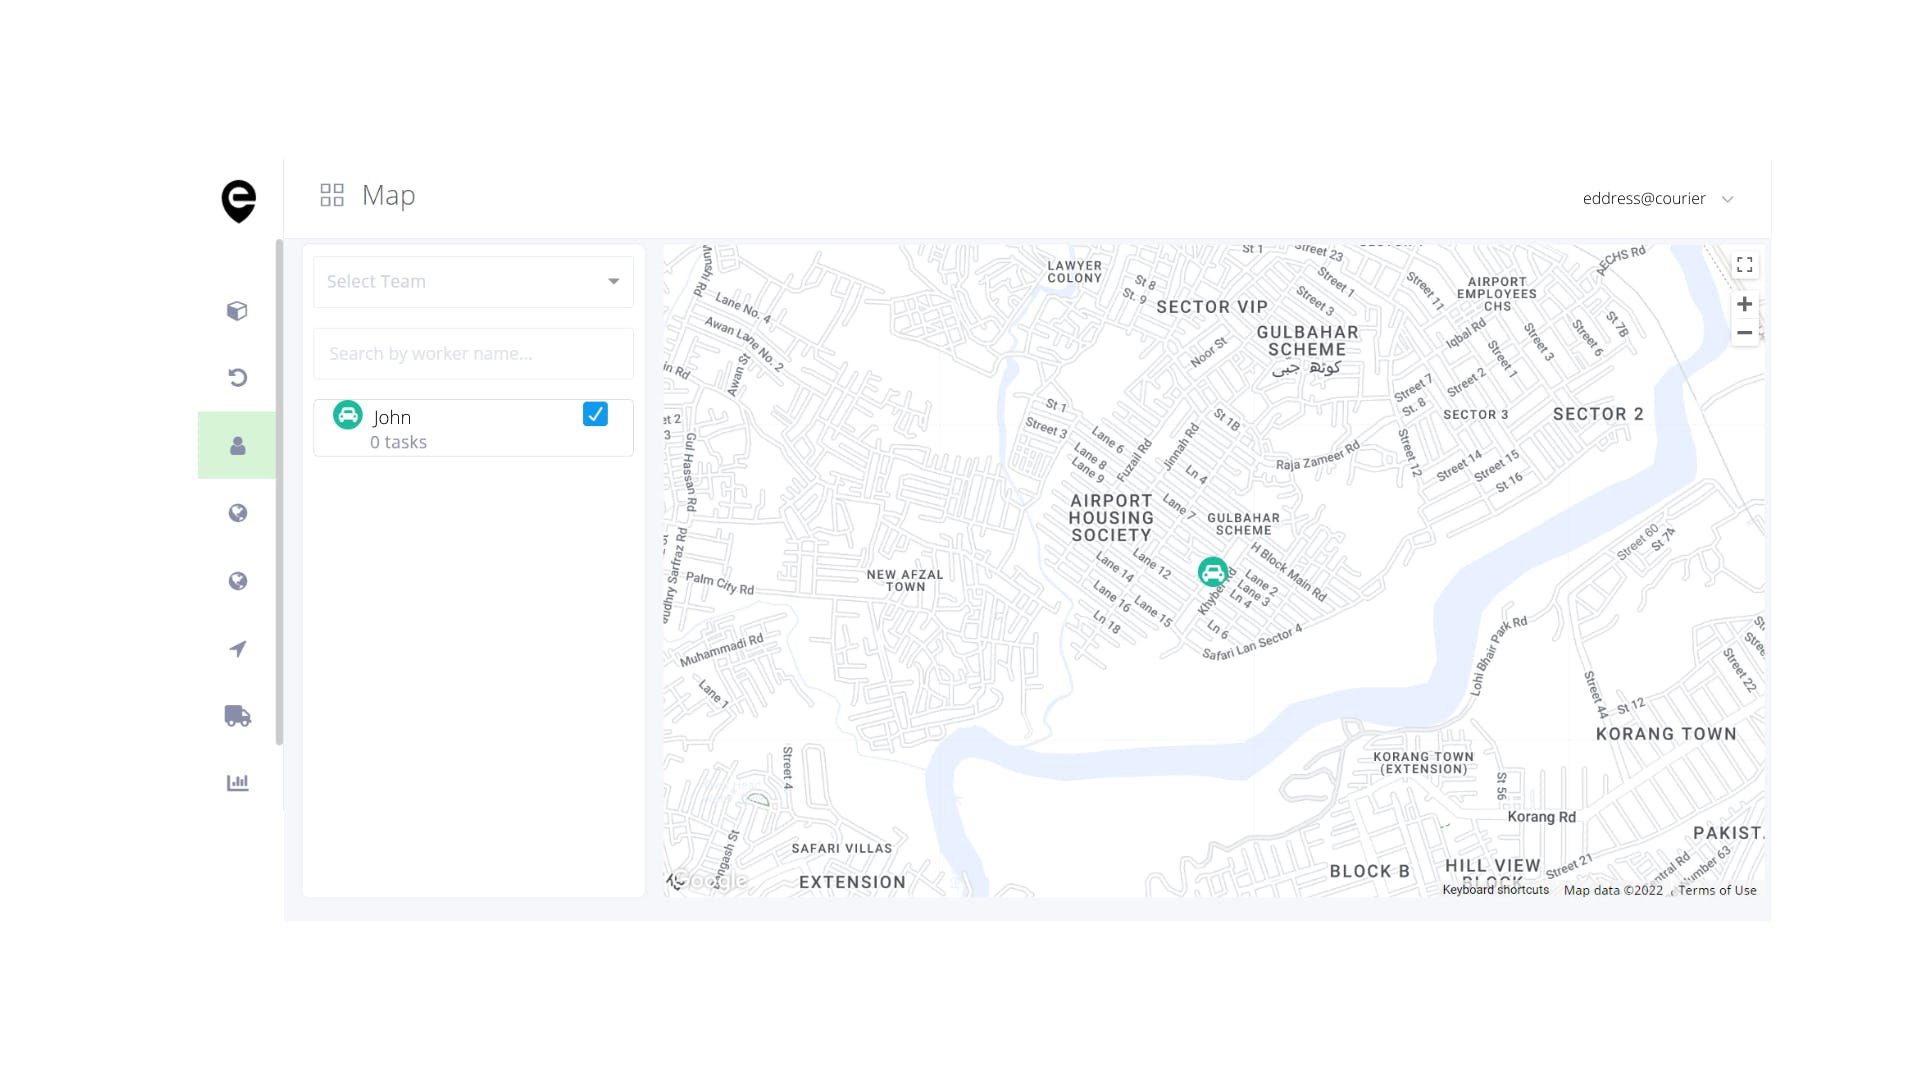Open the Terms of Use link
This screenshot has width=1920, height=1080.
click(1716, 890)
